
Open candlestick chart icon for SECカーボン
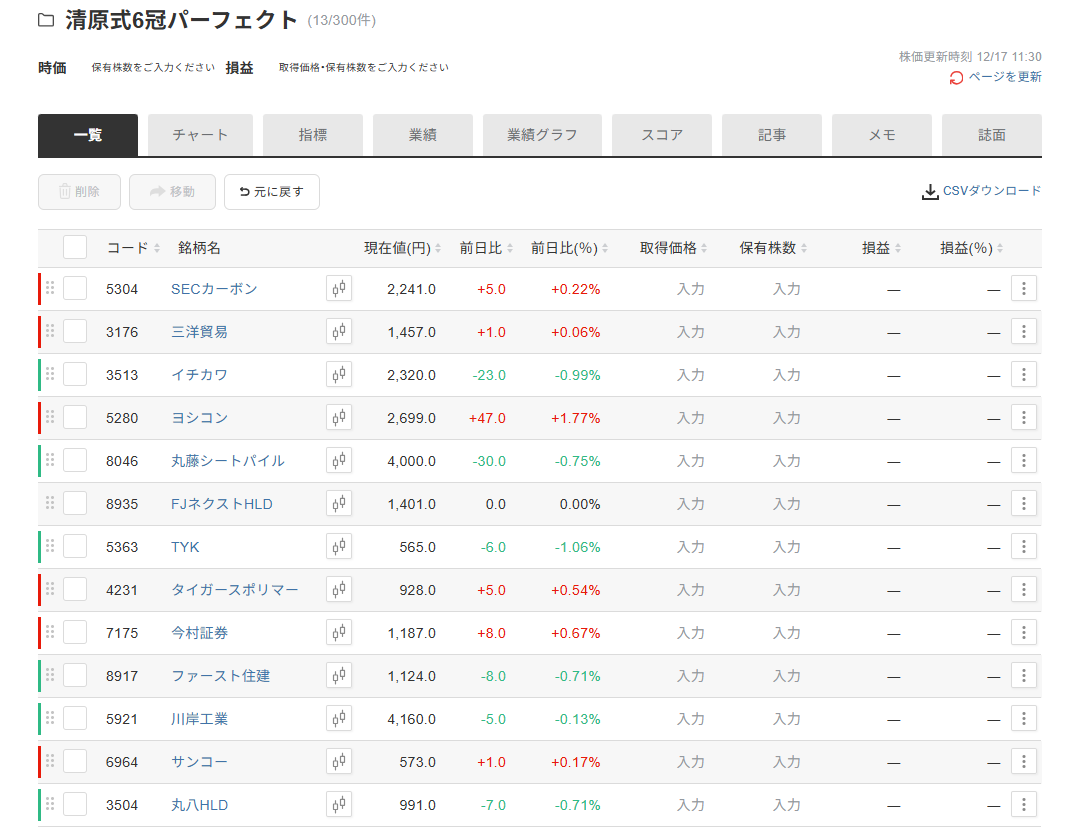(339, 289)
